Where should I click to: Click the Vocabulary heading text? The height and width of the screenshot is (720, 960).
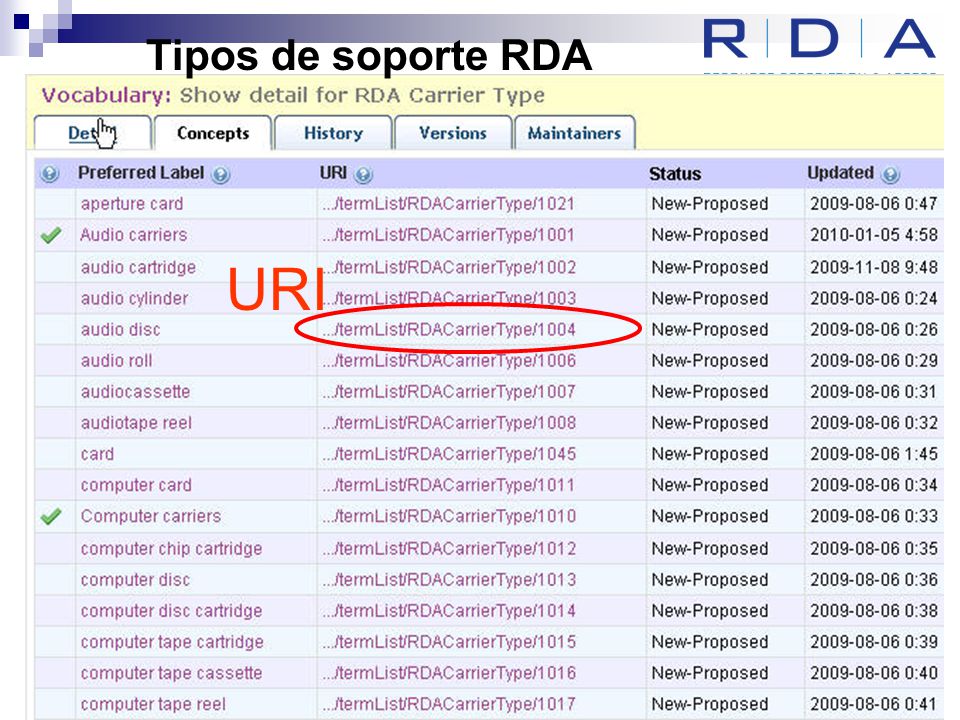[x=293, y=96]
